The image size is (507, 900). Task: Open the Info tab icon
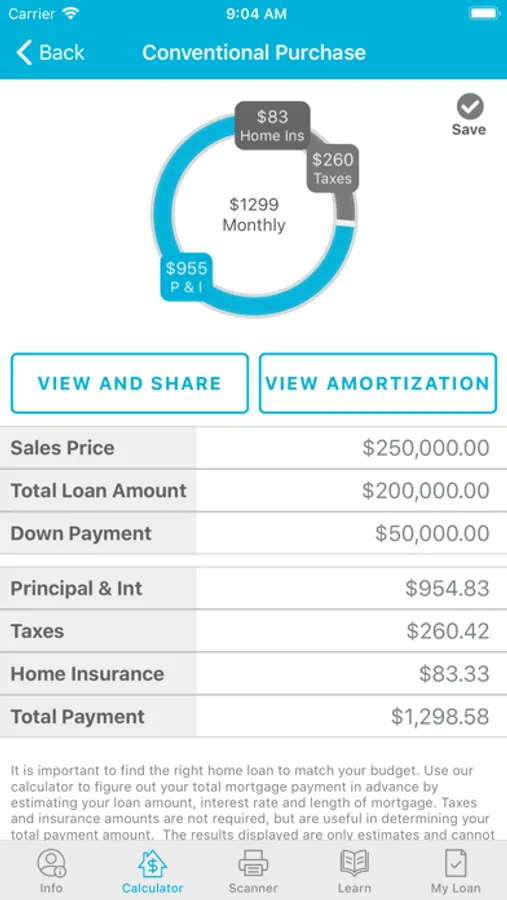52,863
